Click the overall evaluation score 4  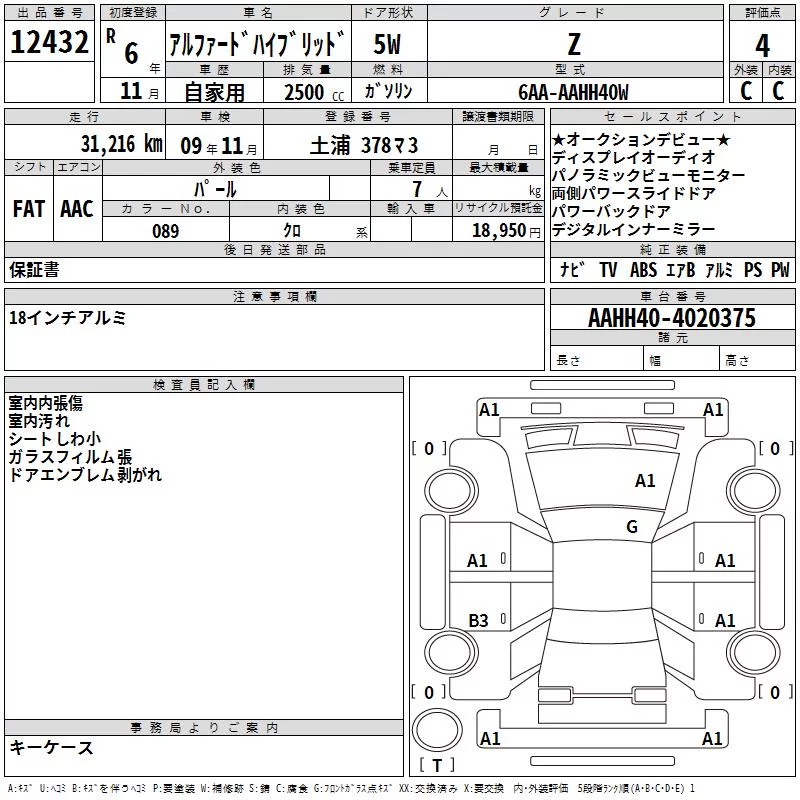pos(762,45)
